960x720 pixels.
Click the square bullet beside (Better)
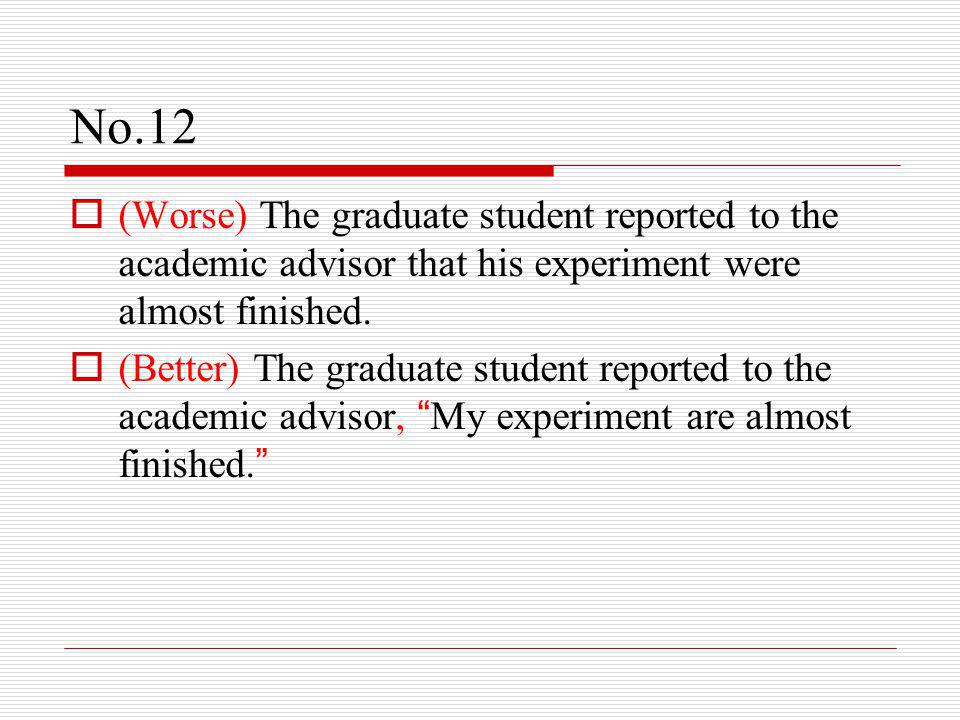click(87, 366)
